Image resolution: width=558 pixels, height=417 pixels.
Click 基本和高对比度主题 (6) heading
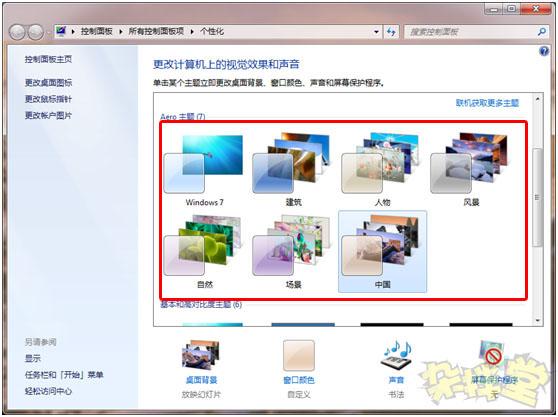coord(201,305)
